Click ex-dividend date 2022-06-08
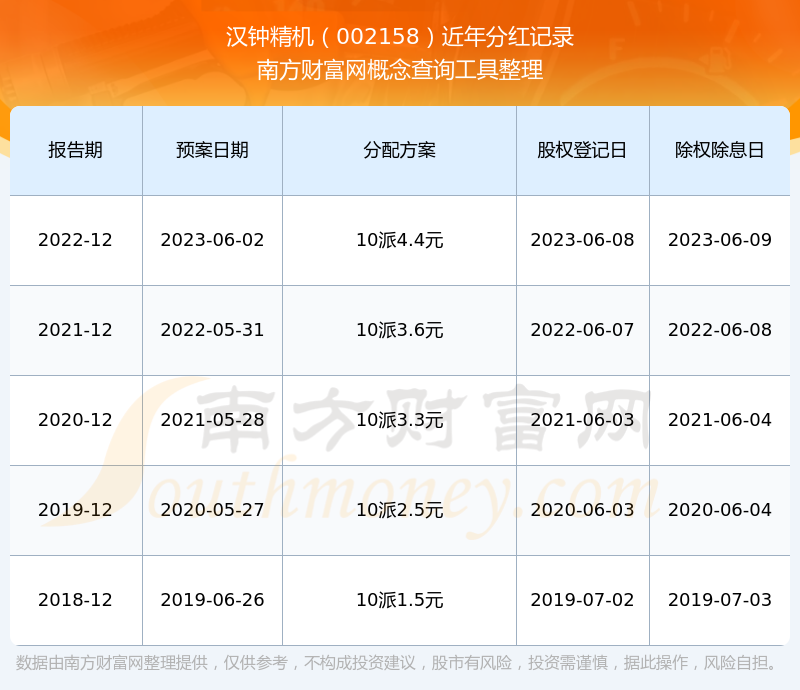800x690 pixels. coord(719,330)
